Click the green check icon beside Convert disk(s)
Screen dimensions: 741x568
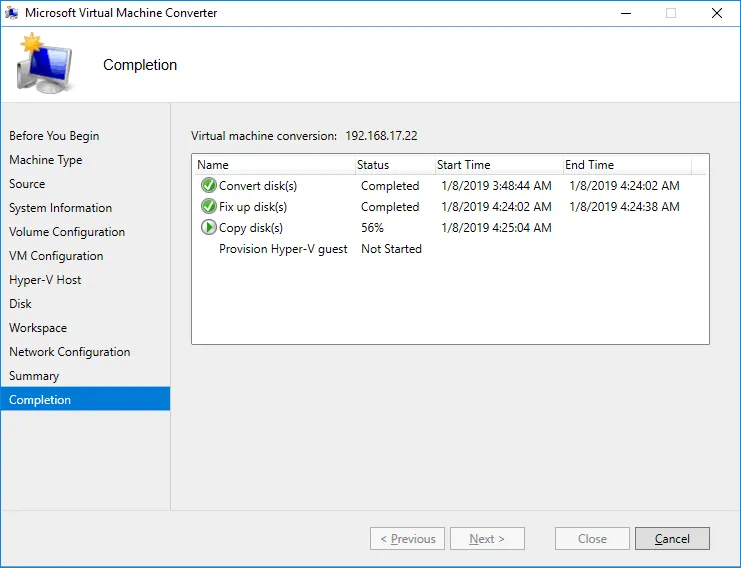click(208, 185)
